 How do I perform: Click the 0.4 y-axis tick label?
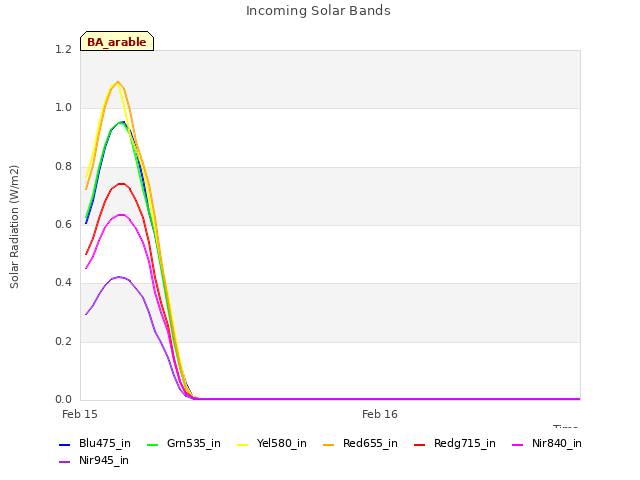tap(64, 282)
